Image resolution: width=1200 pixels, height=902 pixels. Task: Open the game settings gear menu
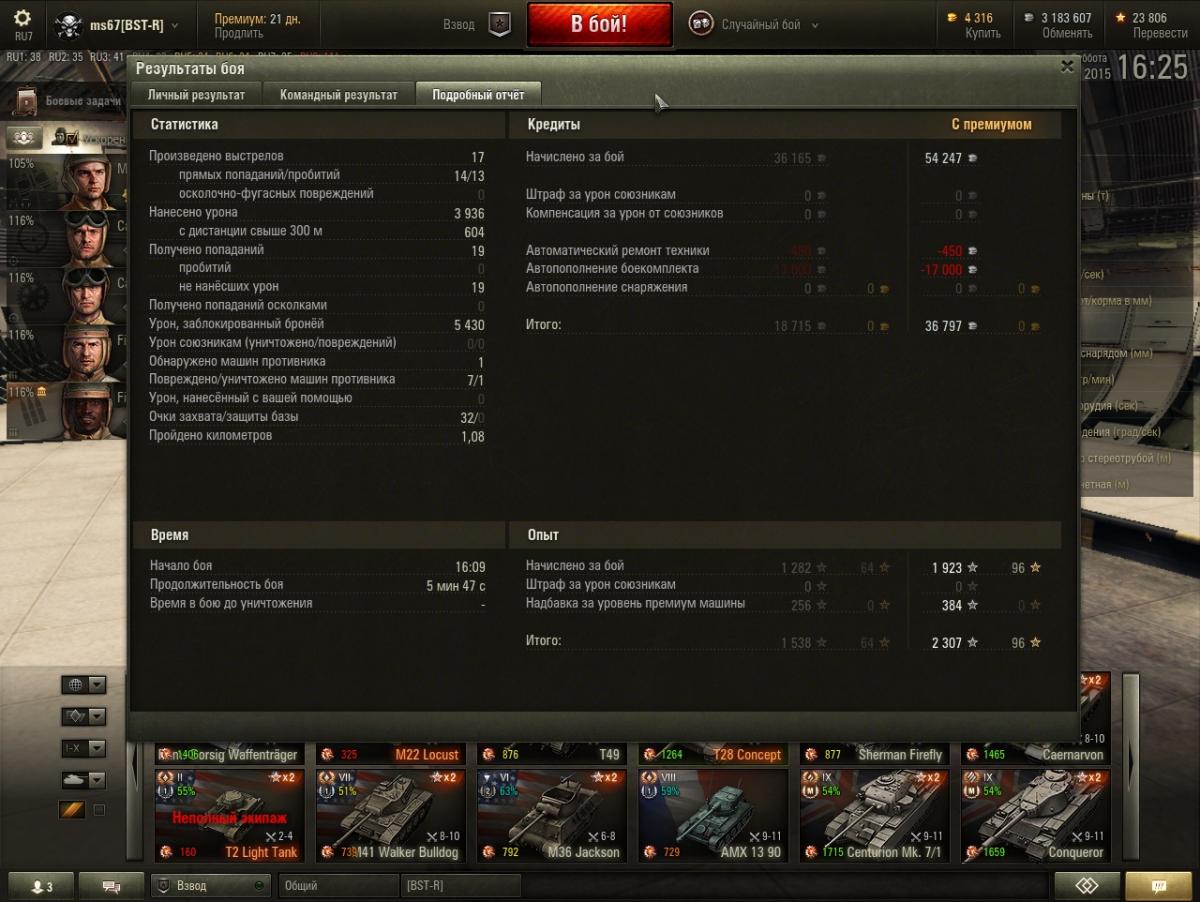pos(22,18)
